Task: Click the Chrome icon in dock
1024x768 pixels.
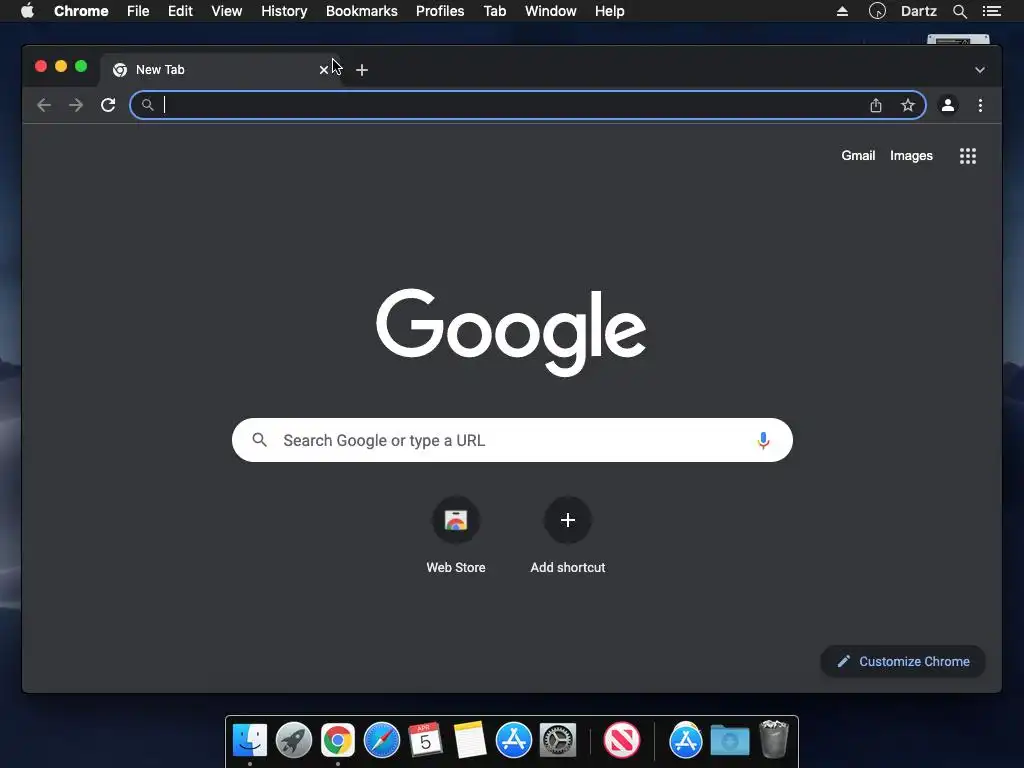Action: (x=338, y=741)
